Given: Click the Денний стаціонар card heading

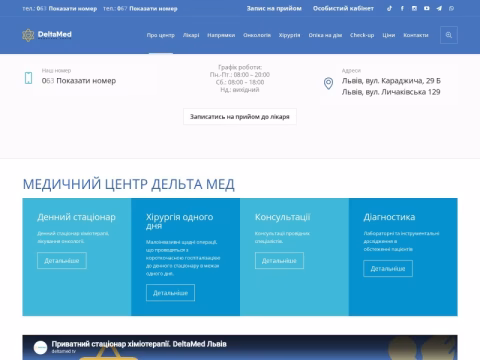Looking at the screenshot, I should click(x=76, y=217).
